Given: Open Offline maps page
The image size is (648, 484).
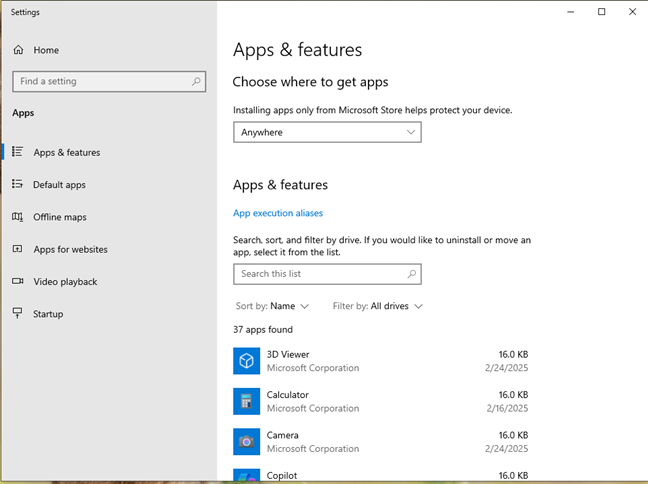Looking at the screenshot, I should click(x=60, y=217).
